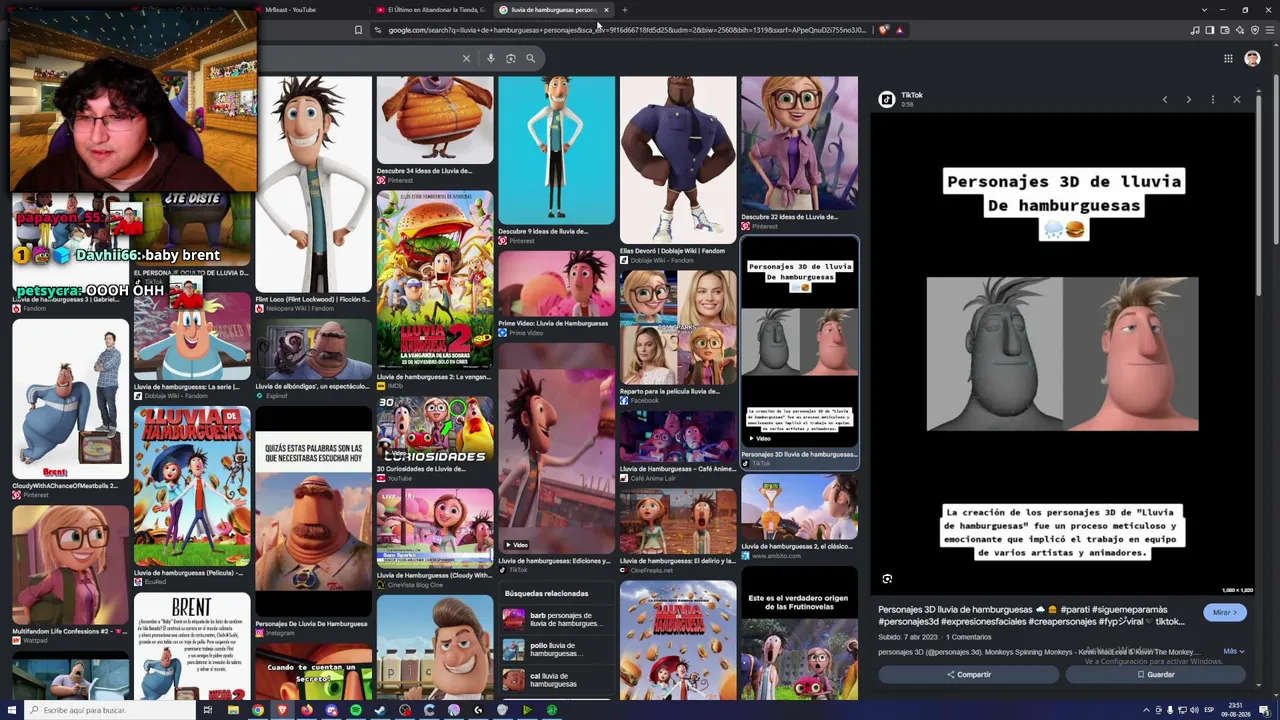Bookmark this page in the address bar
This screenshot has width=1280, height=720.
[x=358, y=30]
